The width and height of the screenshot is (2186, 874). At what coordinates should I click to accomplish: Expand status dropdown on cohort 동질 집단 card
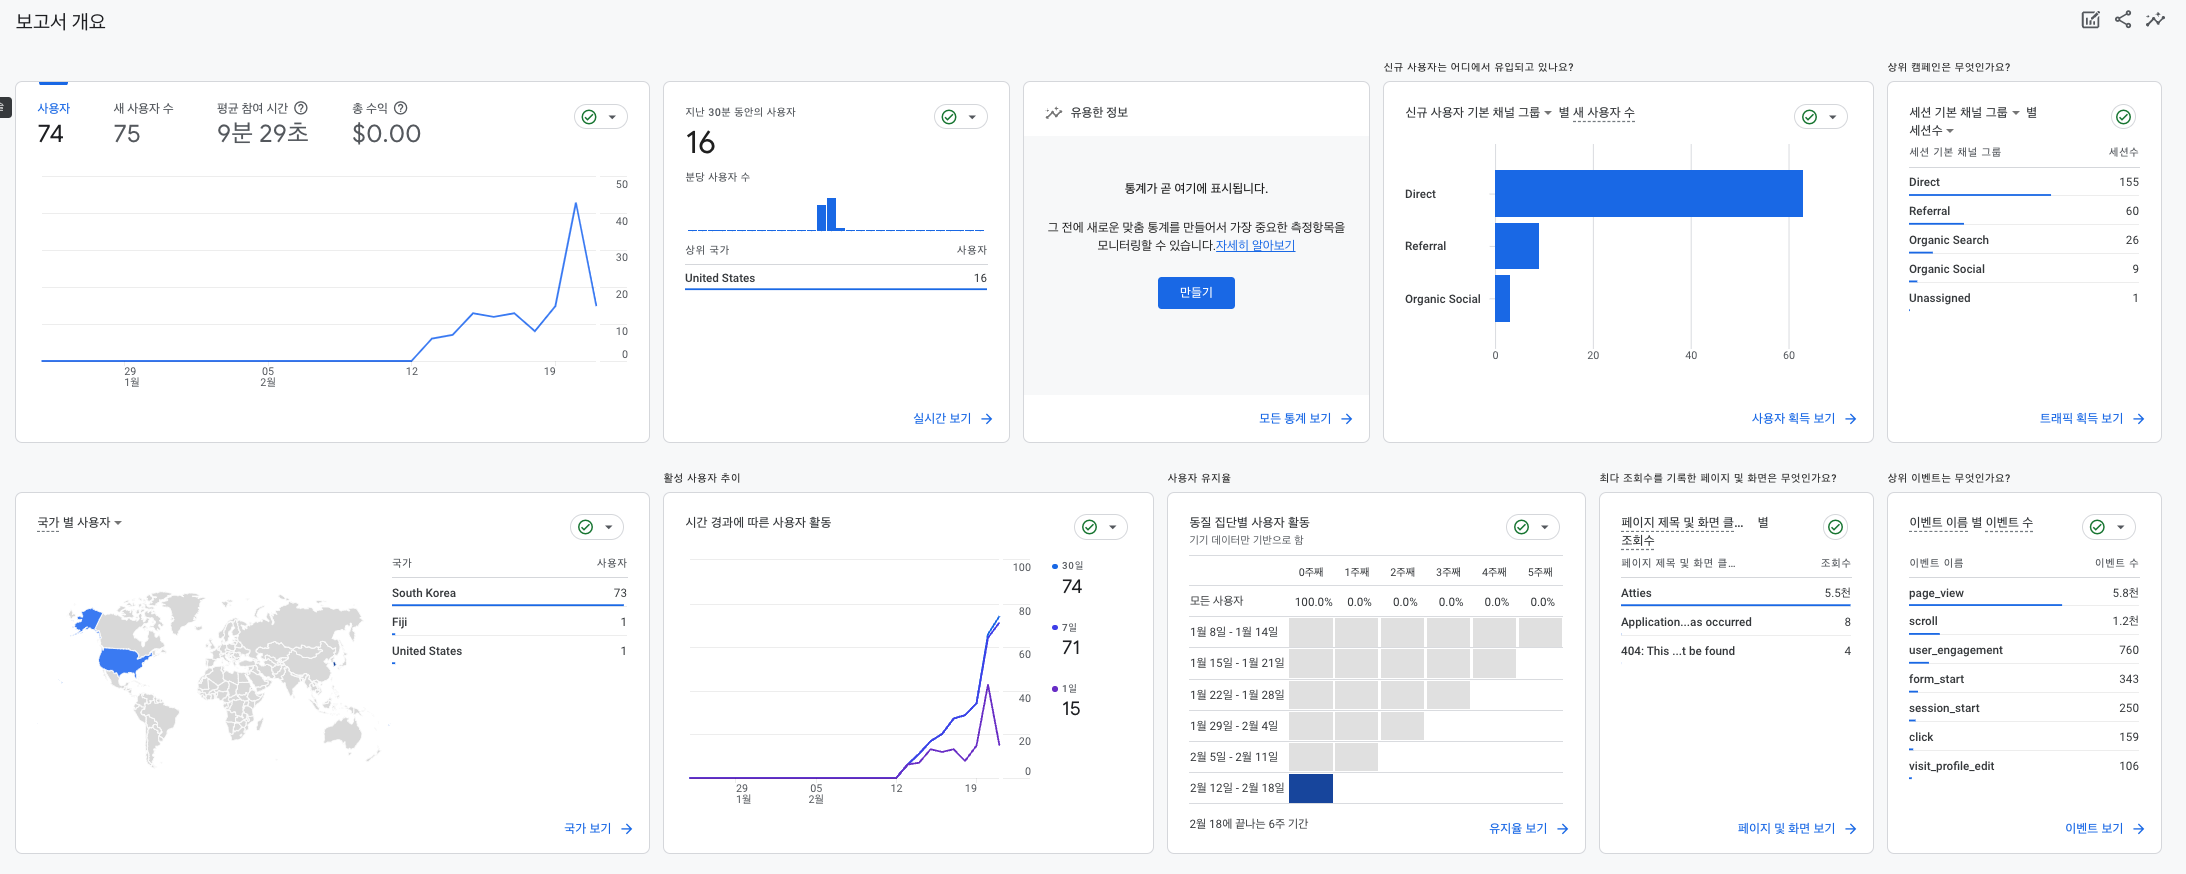(1544, 527)
